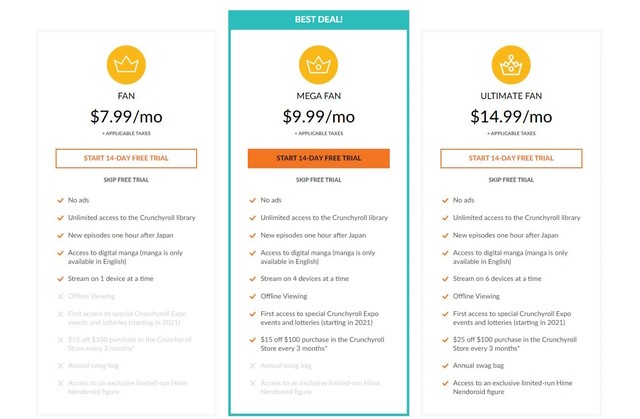Click the Ultimate Fan Annual swag bag checkmark
Viewport: 640px width, 419px height.
click(445, 366)
